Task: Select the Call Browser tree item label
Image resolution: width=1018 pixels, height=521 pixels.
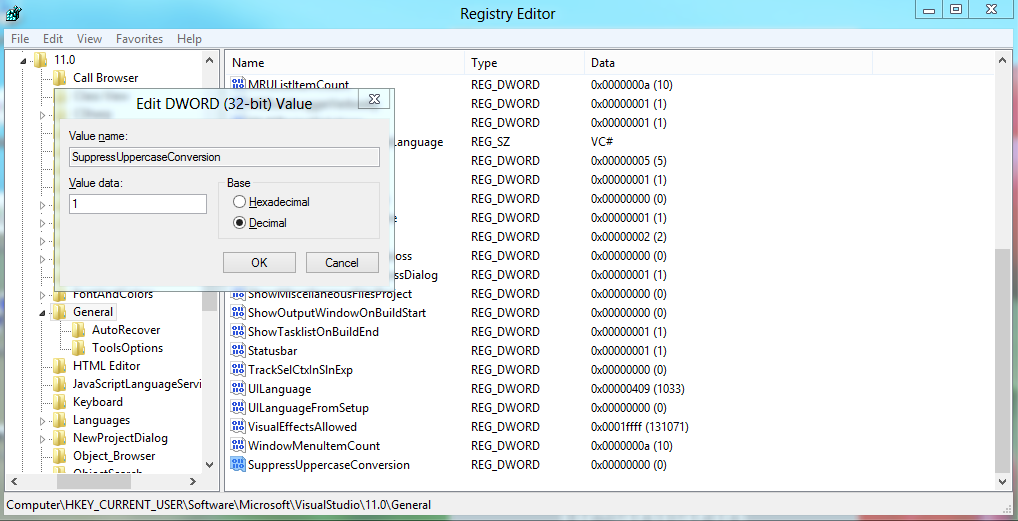Action: coord(105,78)
